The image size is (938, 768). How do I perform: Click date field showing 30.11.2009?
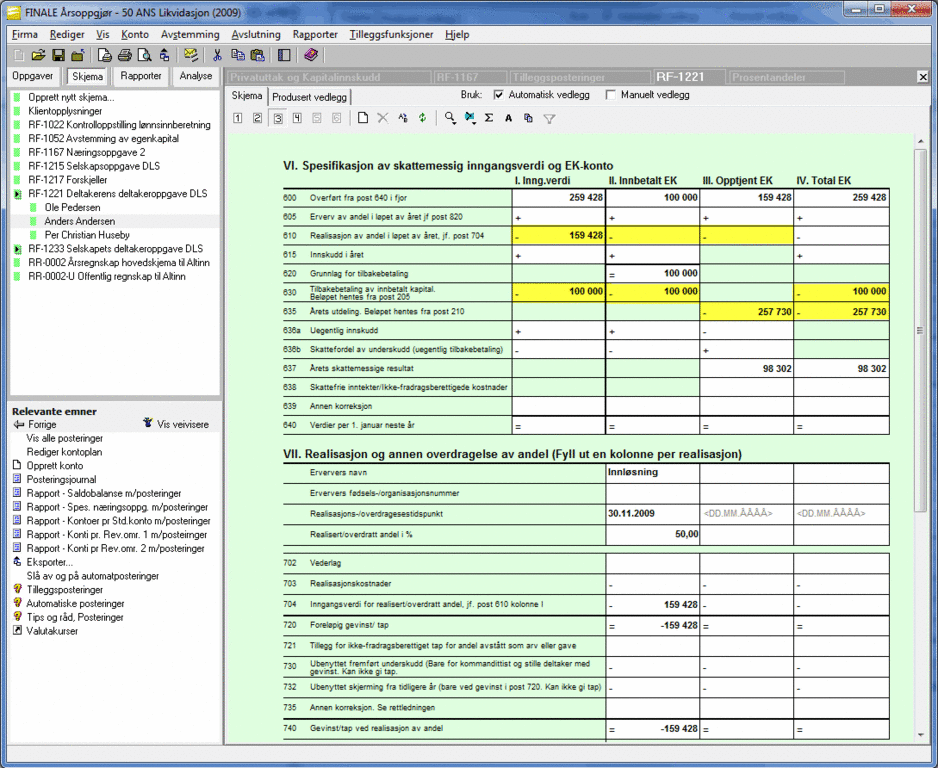tap(653, 513)
